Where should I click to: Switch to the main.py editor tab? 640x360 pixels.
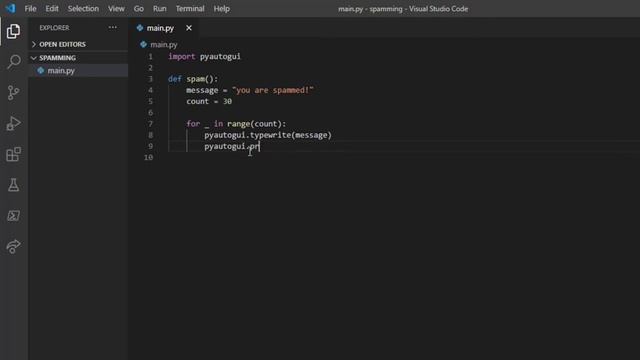[160, 28]
